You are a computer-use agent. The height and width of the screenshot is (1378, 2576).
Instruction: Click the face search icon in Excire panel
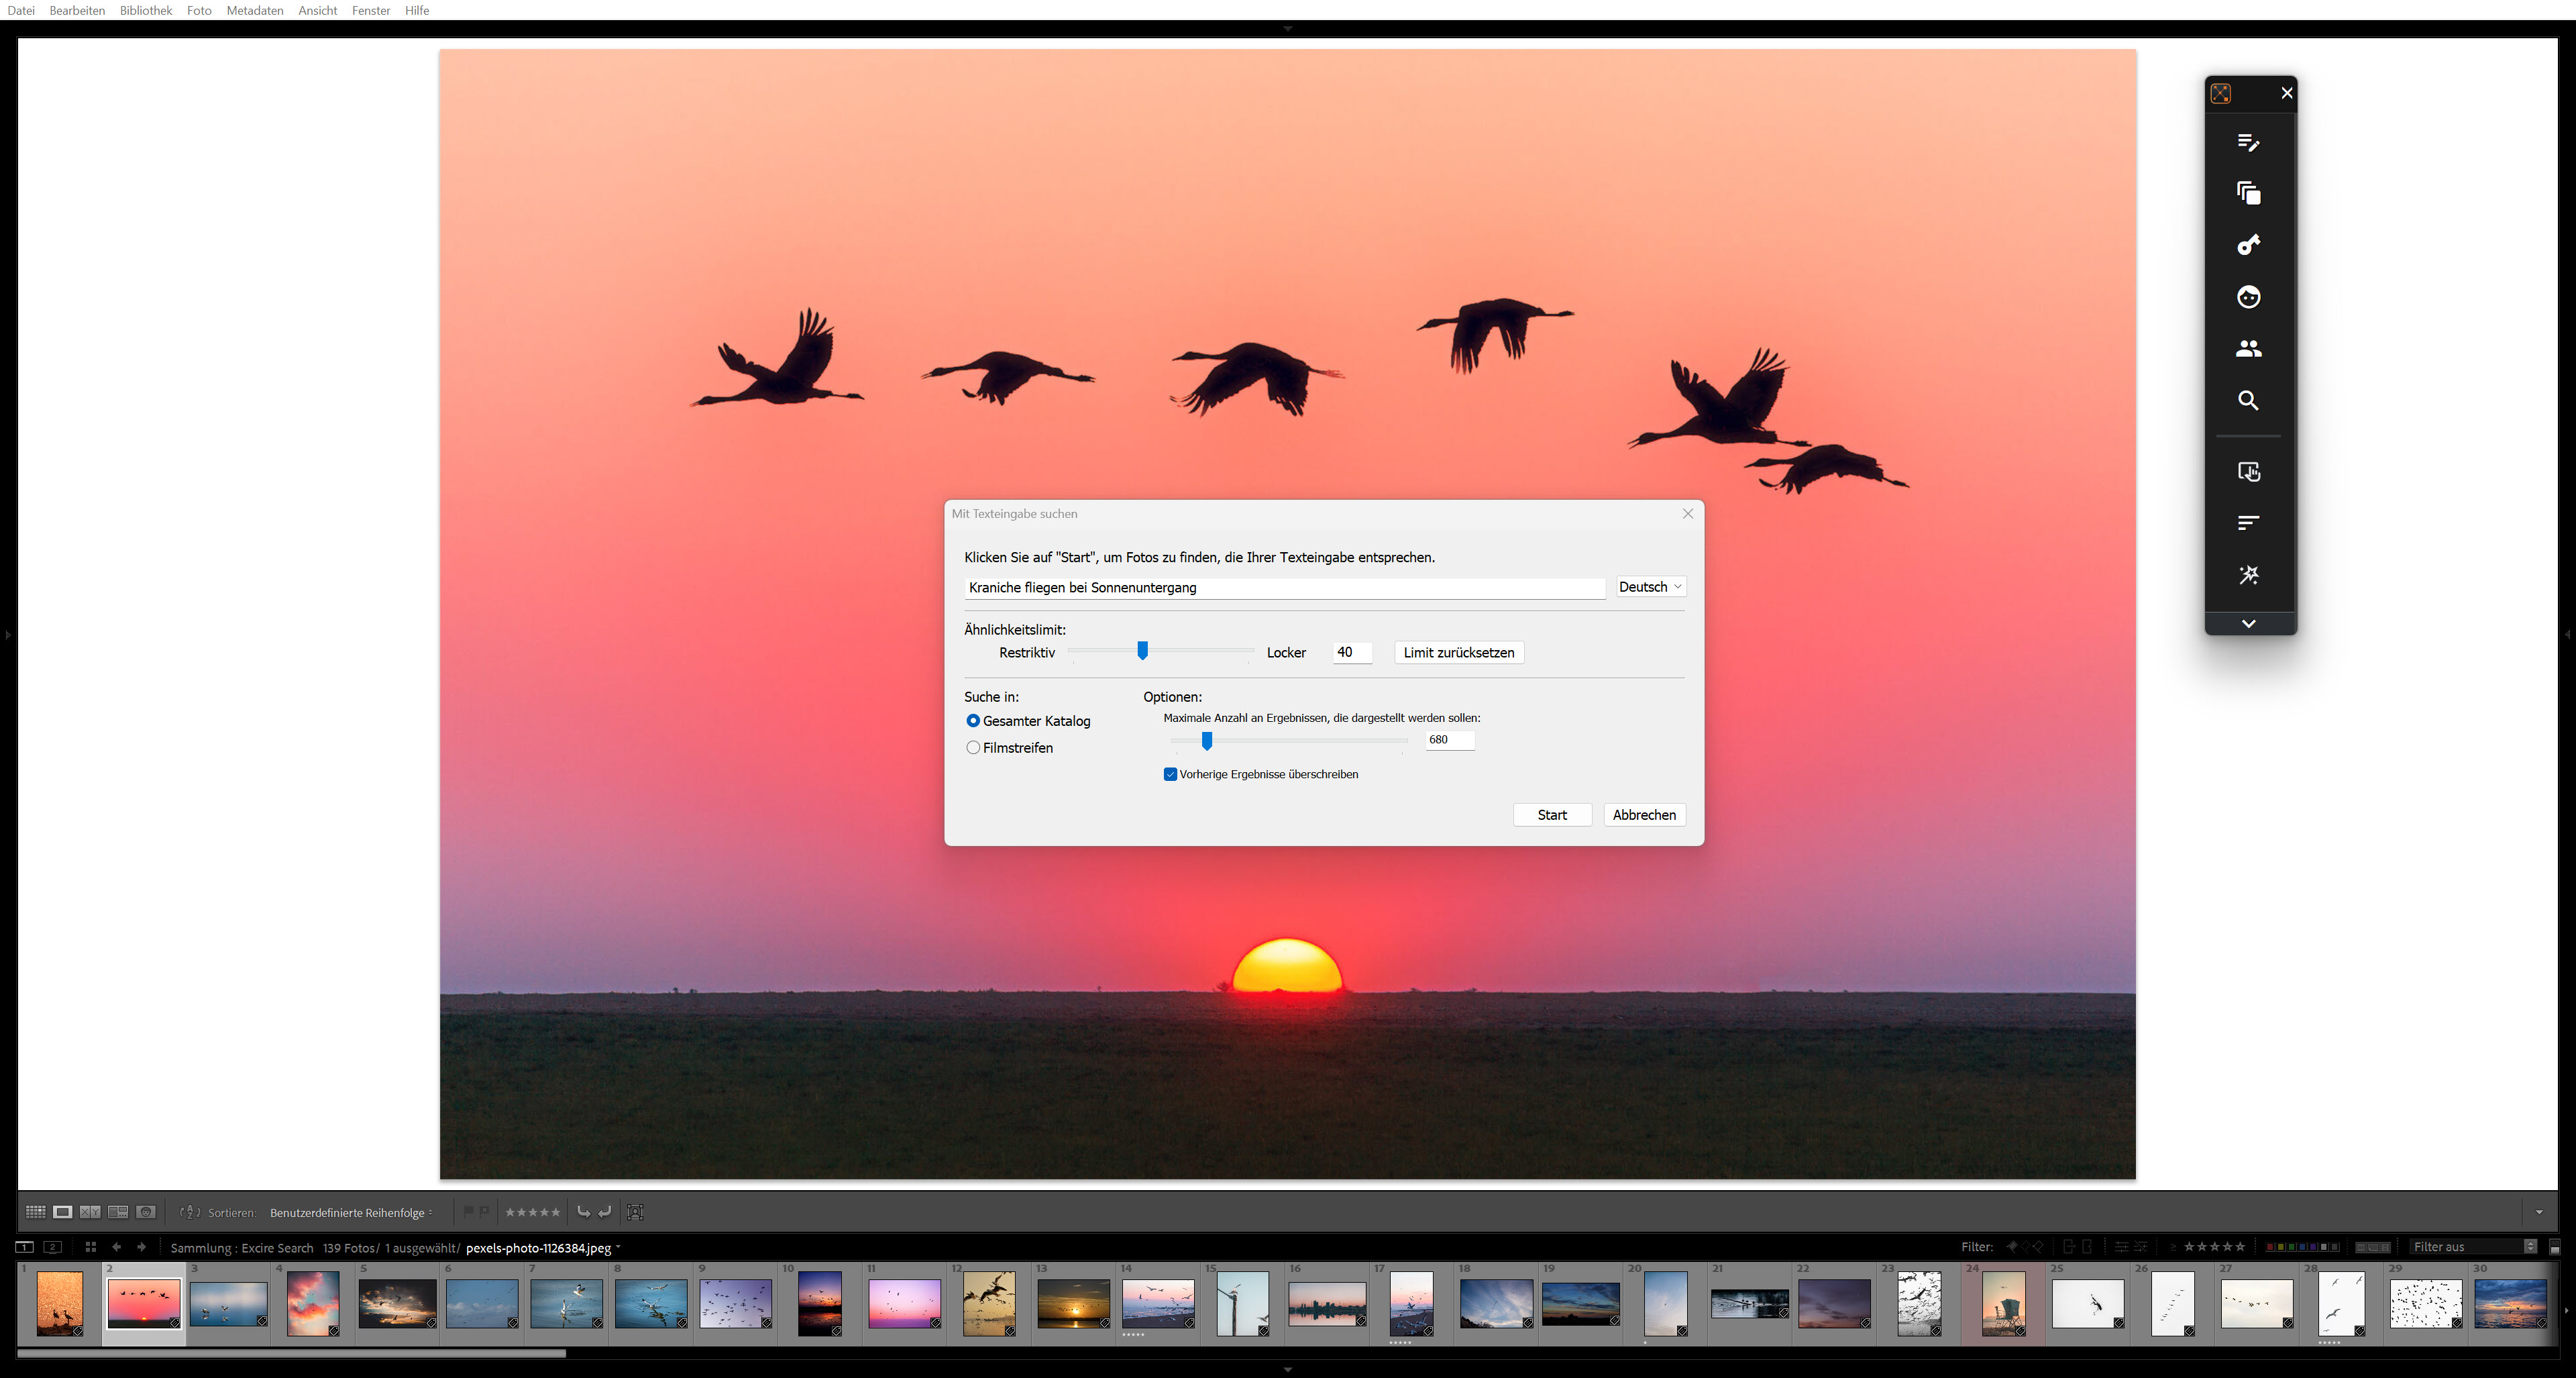[x=2248, y=297]
